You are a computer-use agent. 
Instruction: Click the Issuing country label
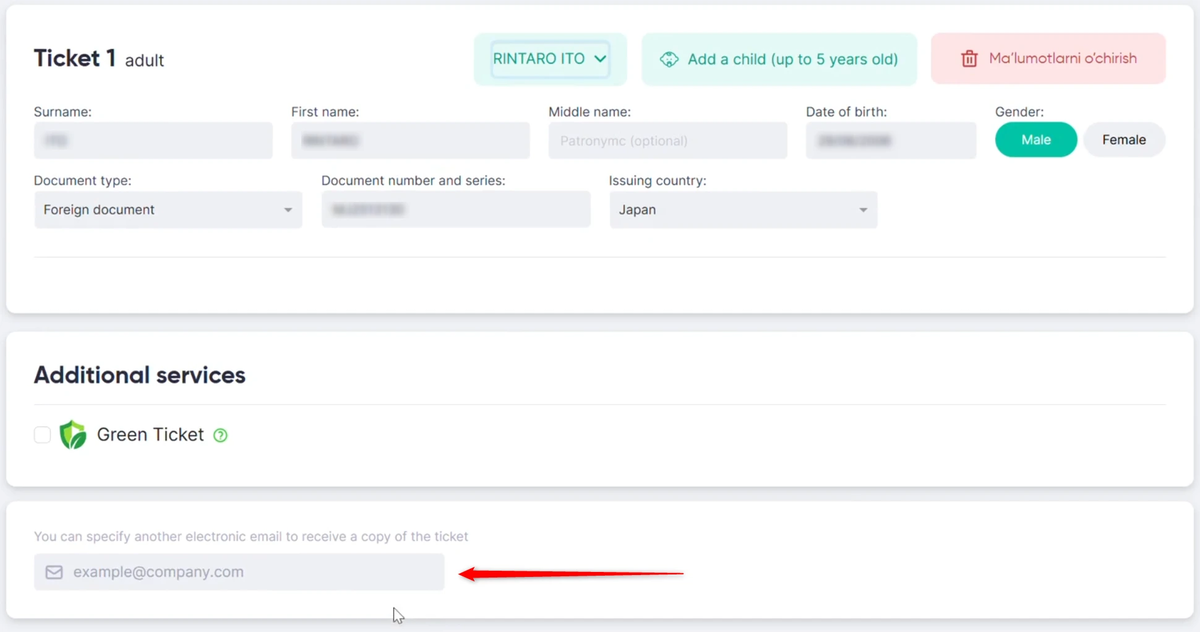point(658,181)
